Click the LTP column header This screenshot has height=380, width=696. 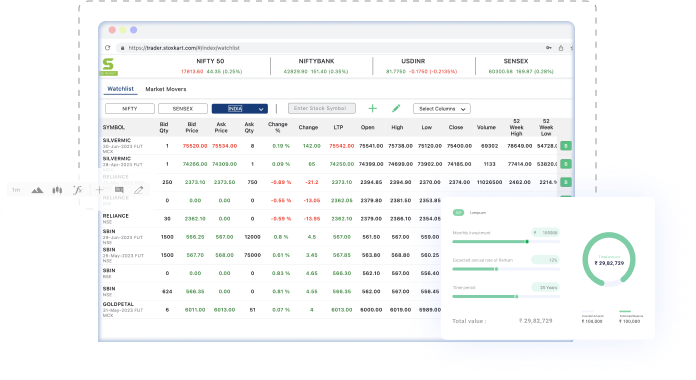338,127
